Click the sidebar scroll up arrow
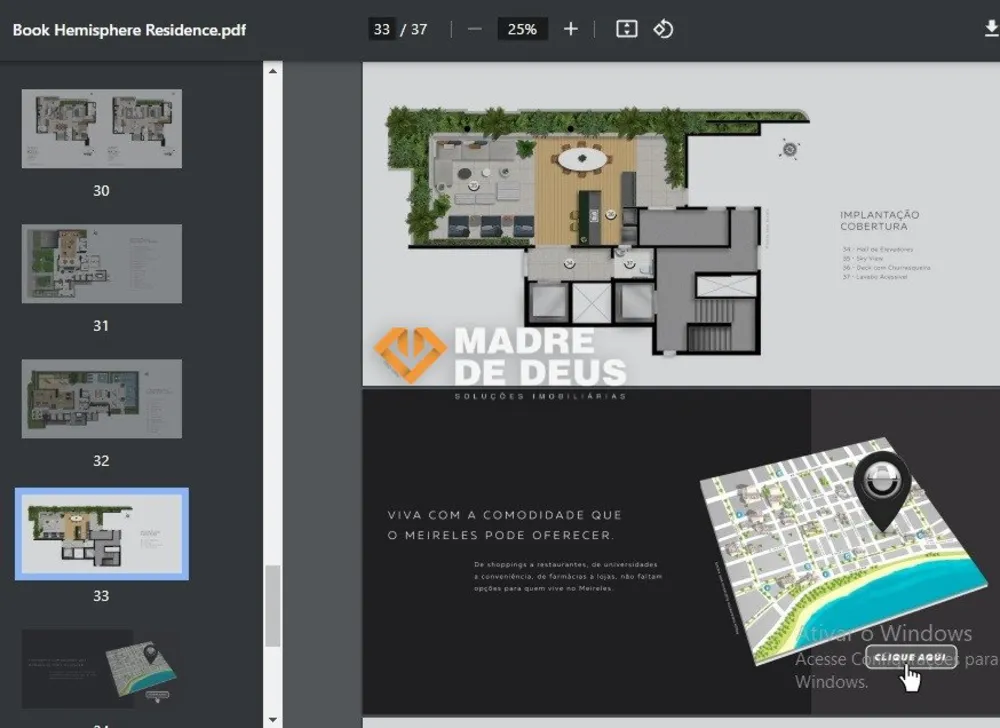 click(272, 71)
